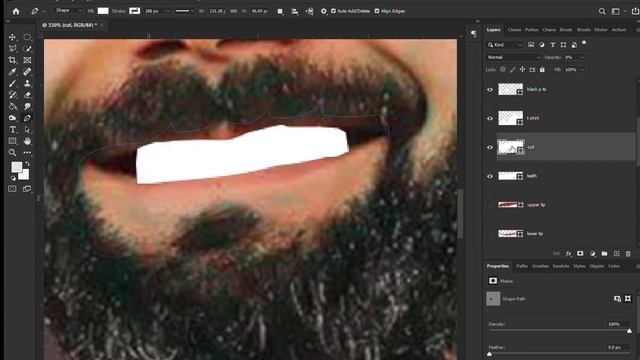Add a layer style with fx button
The width and height of the screenshot is (640, 360).
click(568, 253)
